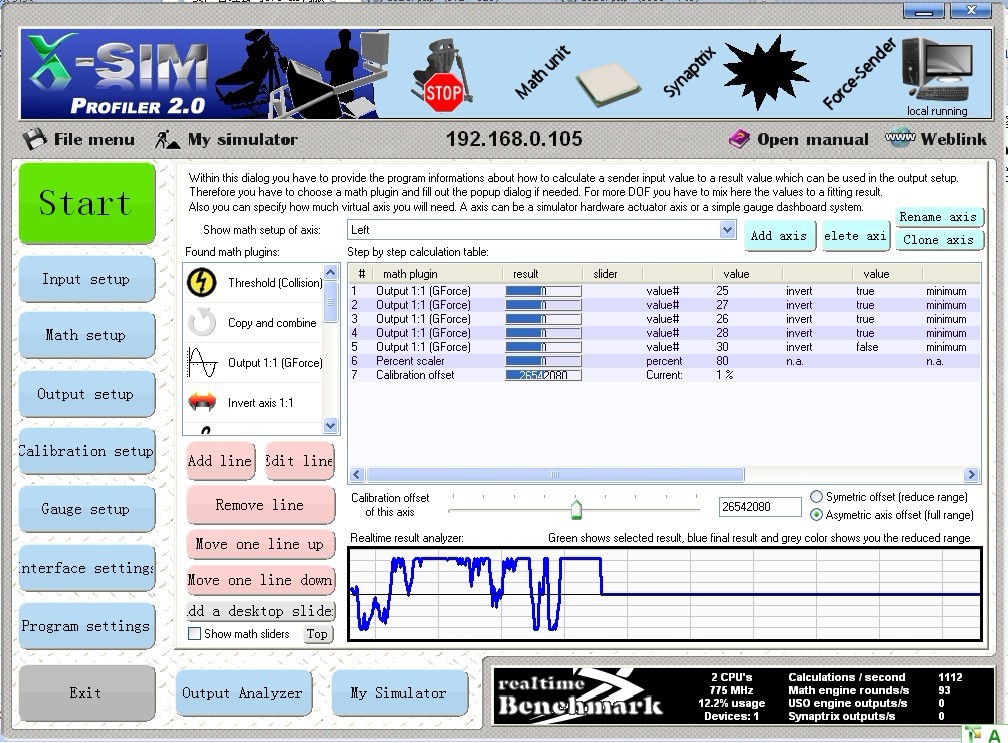This screenshot has height=743, width=1008.
Task: Click the Rename axis button
Action: tap(938, 217)
